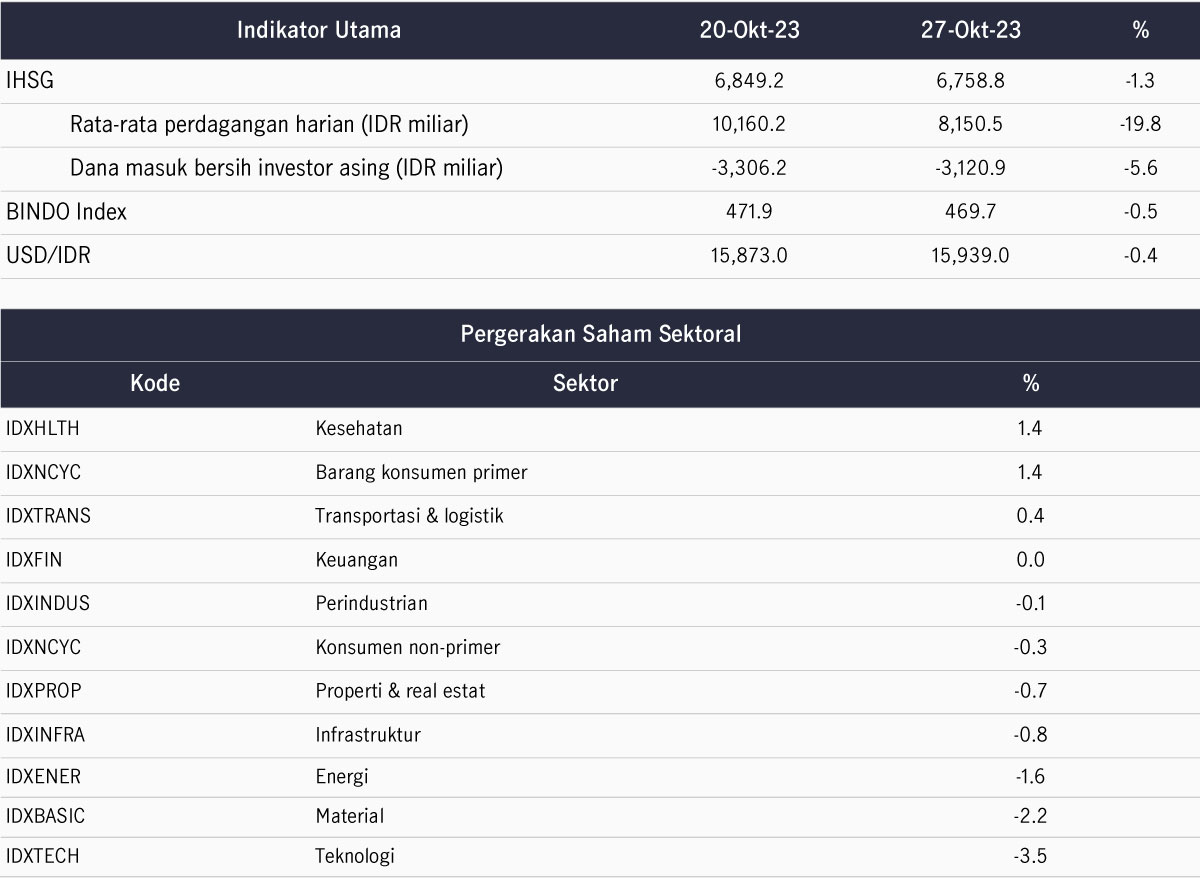Select the 20-Okt-23 column header

click(750, 30)
